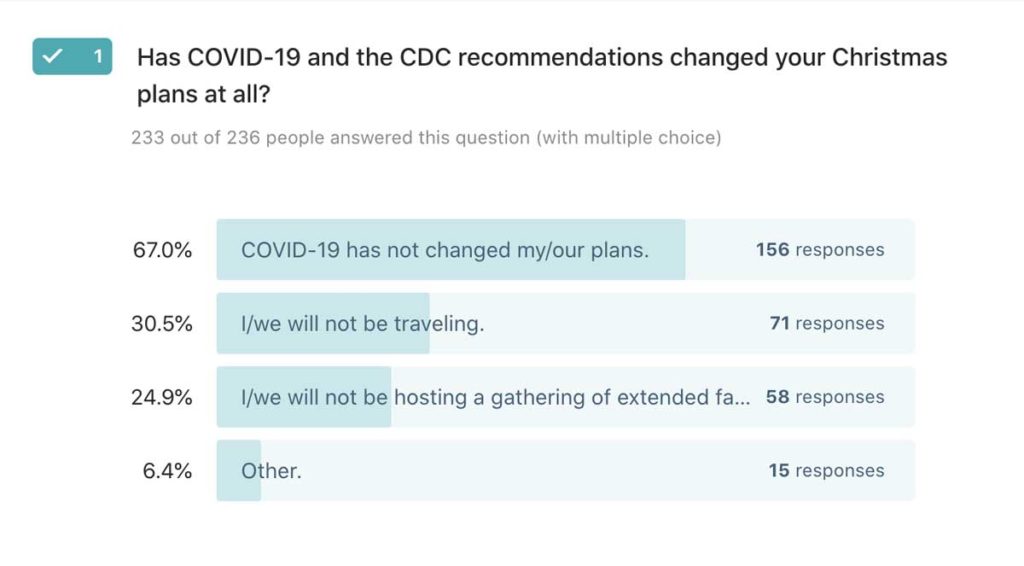Select "COVID-19 has not changed my/our plans" answer
The height and width of the screenshot is (566, 1024).
(x=444, y=250)
